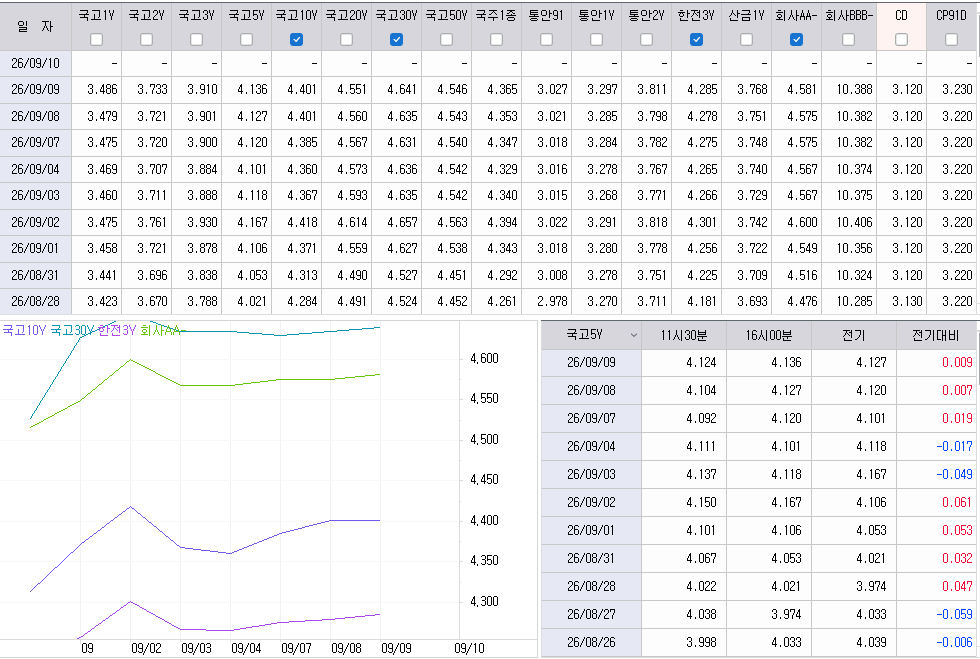The height and width of the screenshot is (659, 980).
Task: Click the 한전3Y chart legend label
Action: (x=117, y=330)
